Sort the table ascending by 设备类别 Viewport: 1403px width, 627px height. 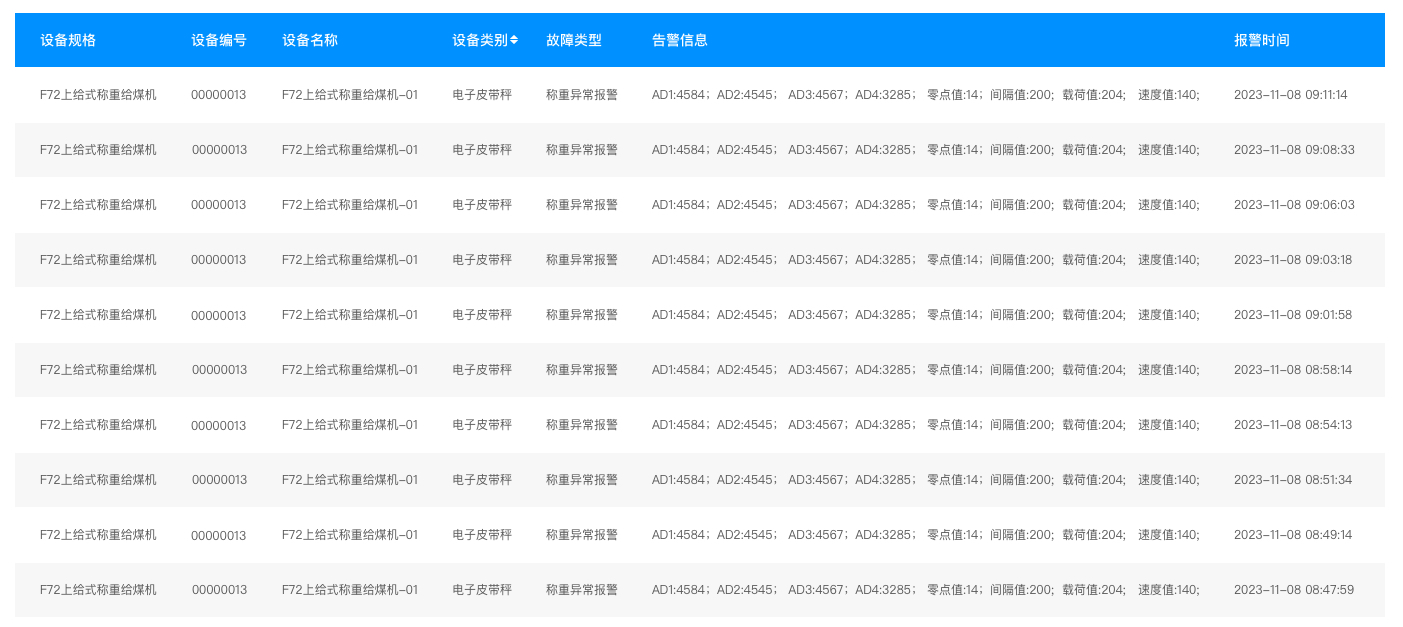coord(512,37)
